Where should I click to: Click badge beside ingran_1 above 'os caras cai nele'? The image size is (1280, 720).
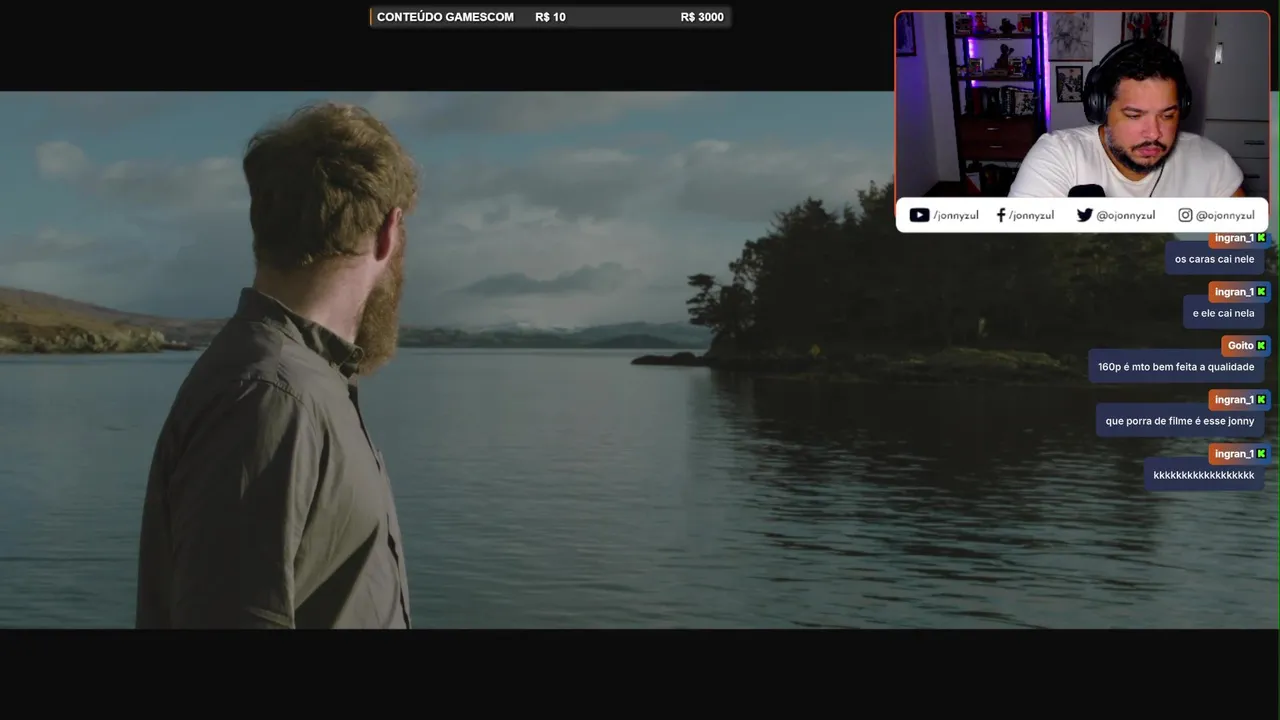pos(1261,238)
